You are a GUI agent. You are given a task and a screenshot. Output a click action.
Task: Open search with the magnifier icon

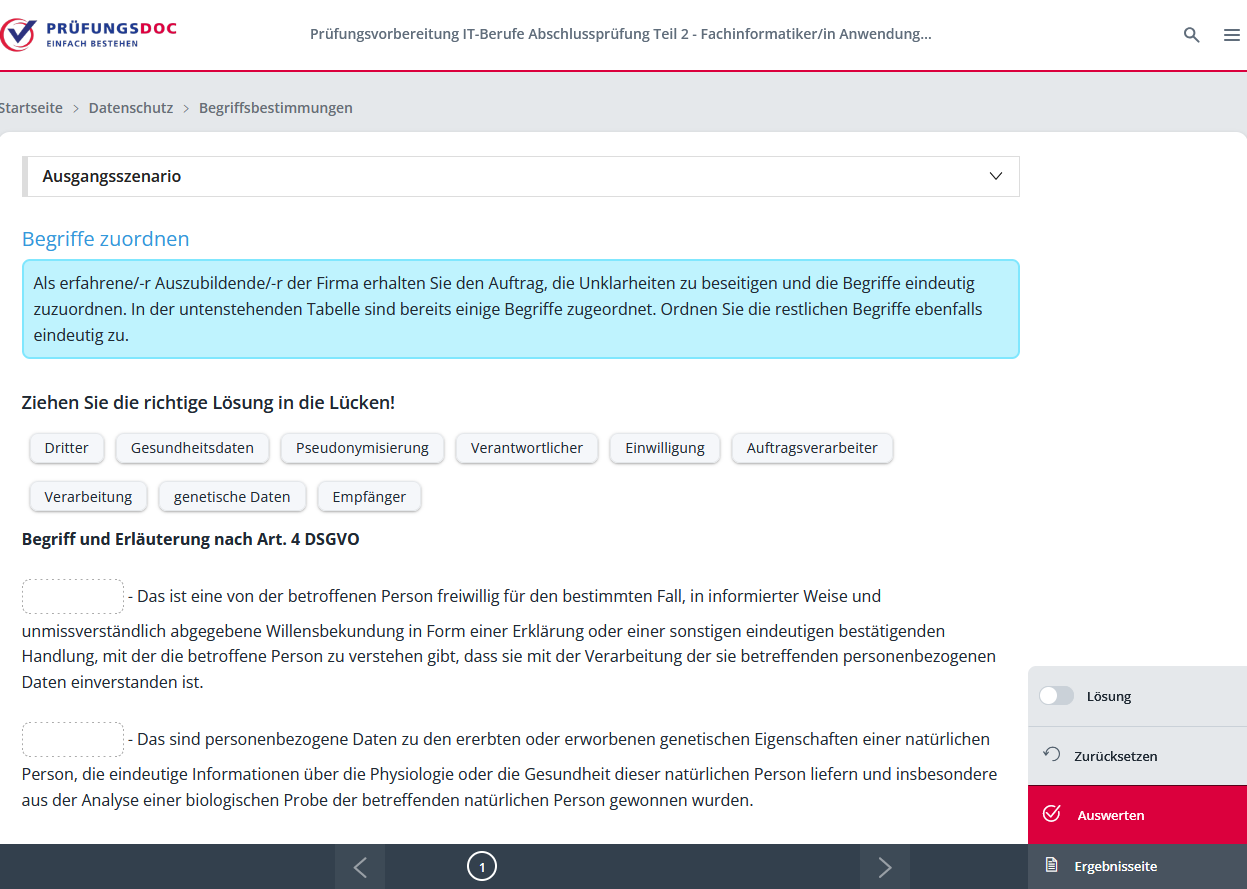[1191, 35]
